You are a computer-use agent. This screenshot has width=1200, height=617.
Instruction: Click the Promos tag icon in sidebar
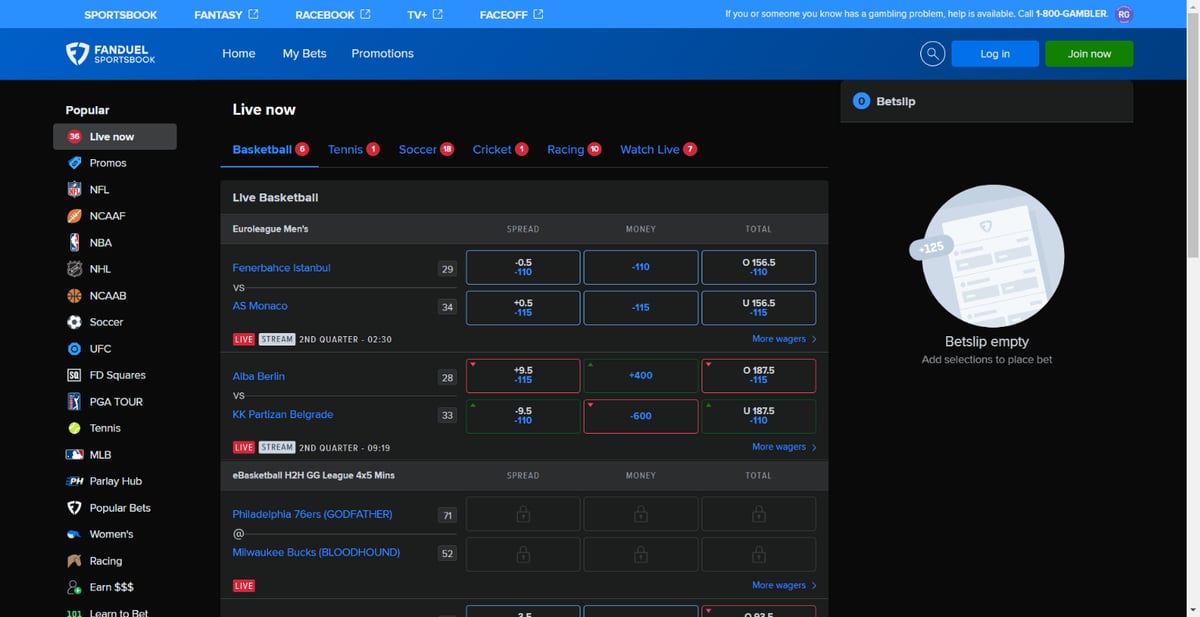point(74,163)
